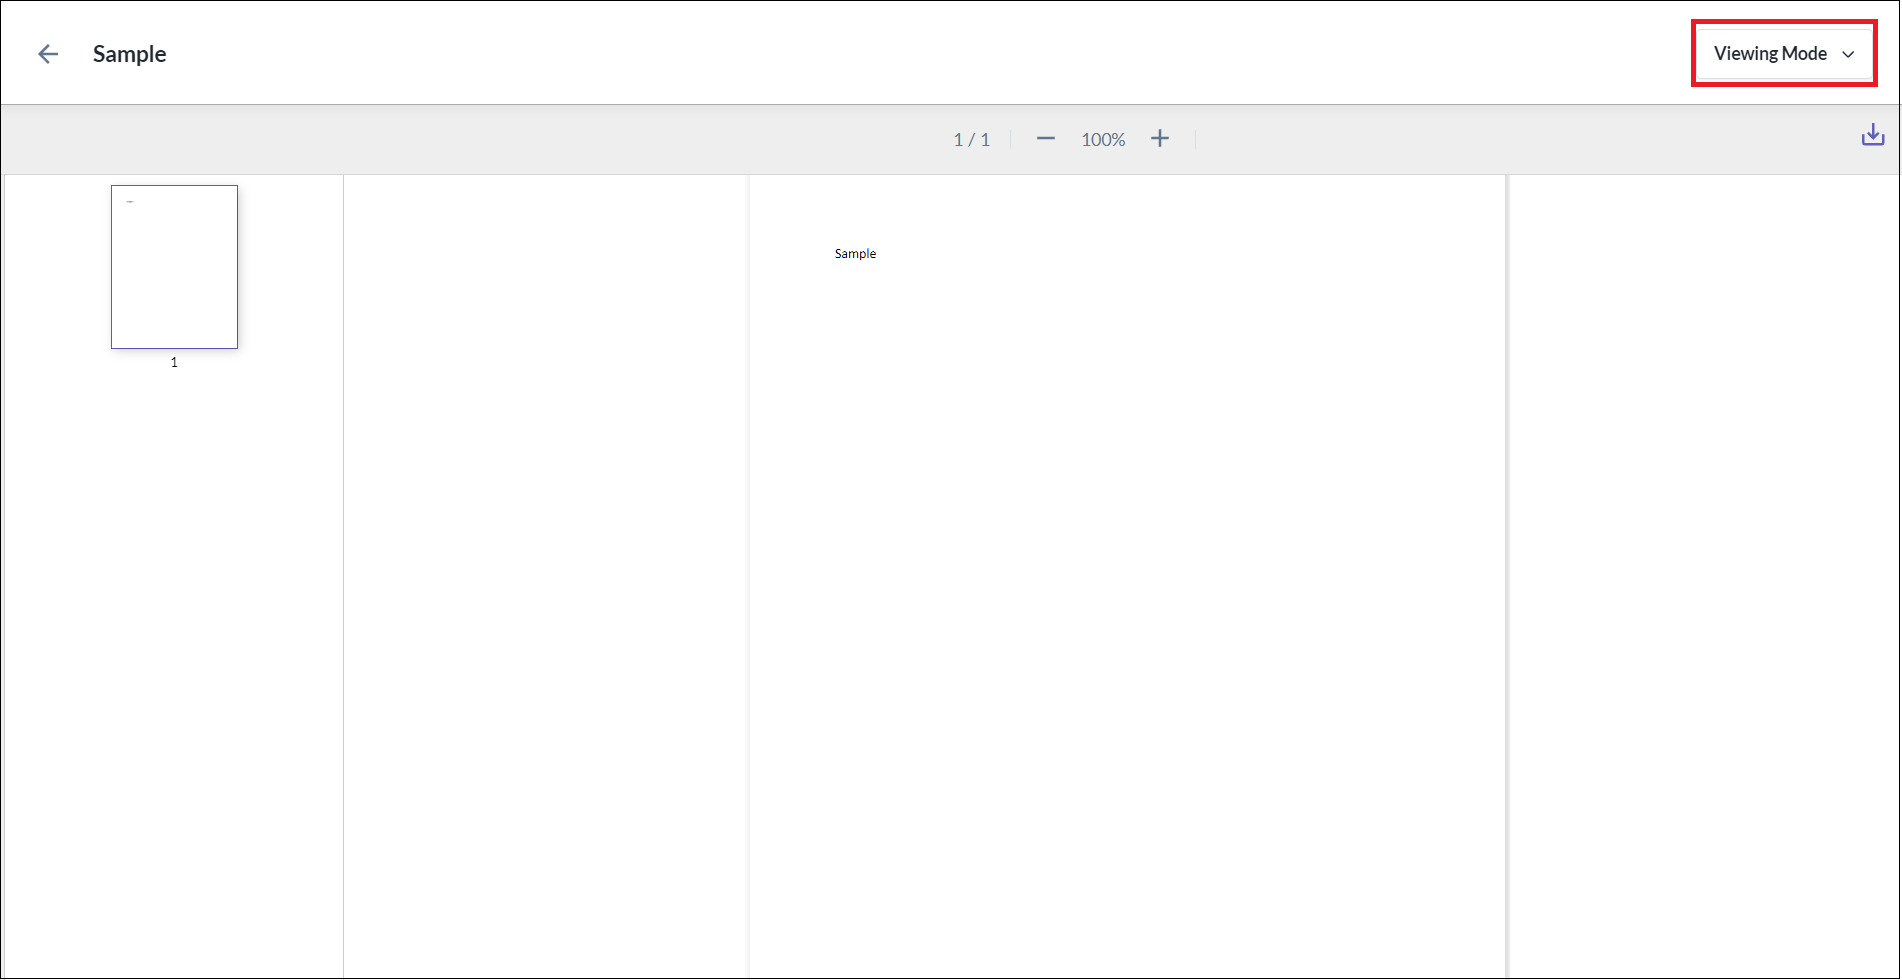Click the header bar between title and Viewing Mode

pos(930,53)
